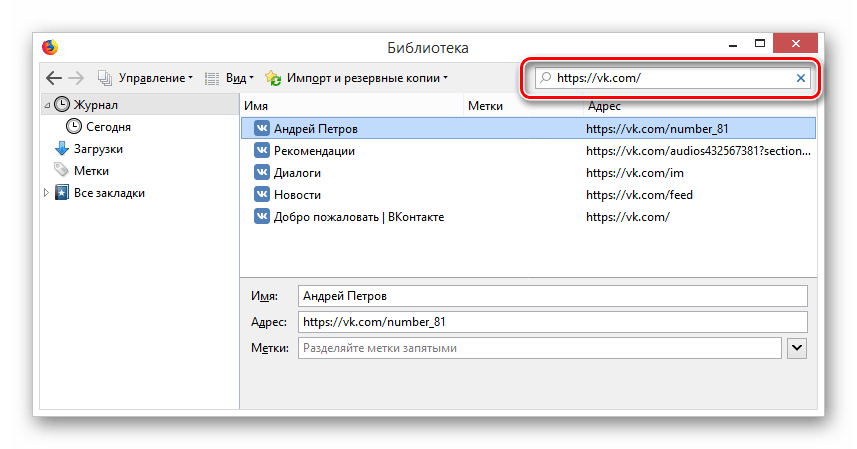Sort by the Адрес column header
Viewport: 857px width, 449px height.
(698, 106)
